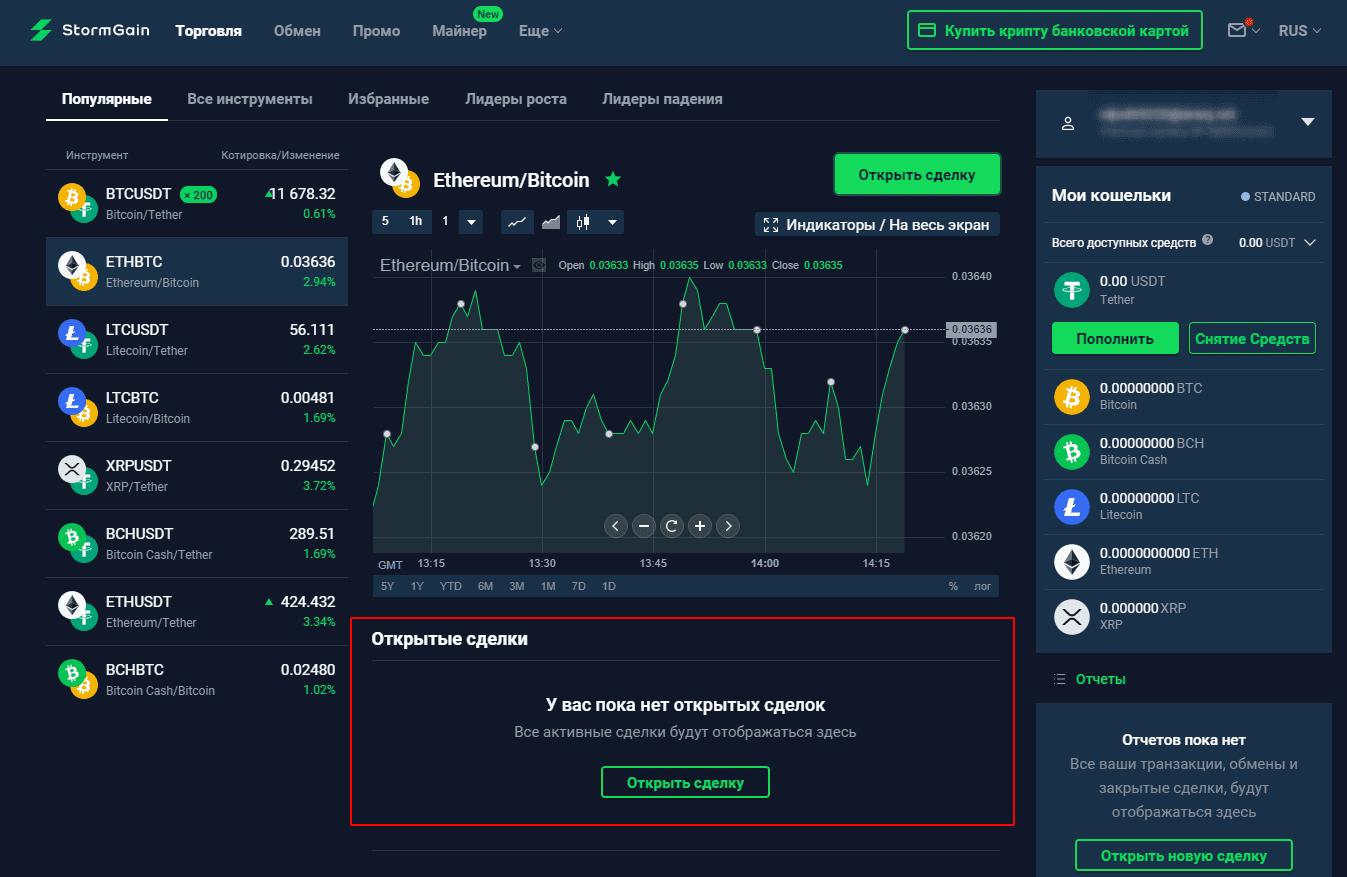1347x877 pixels.
Task: Click the Tether coin icon in wallets
Action: (x=1072, y=290)
